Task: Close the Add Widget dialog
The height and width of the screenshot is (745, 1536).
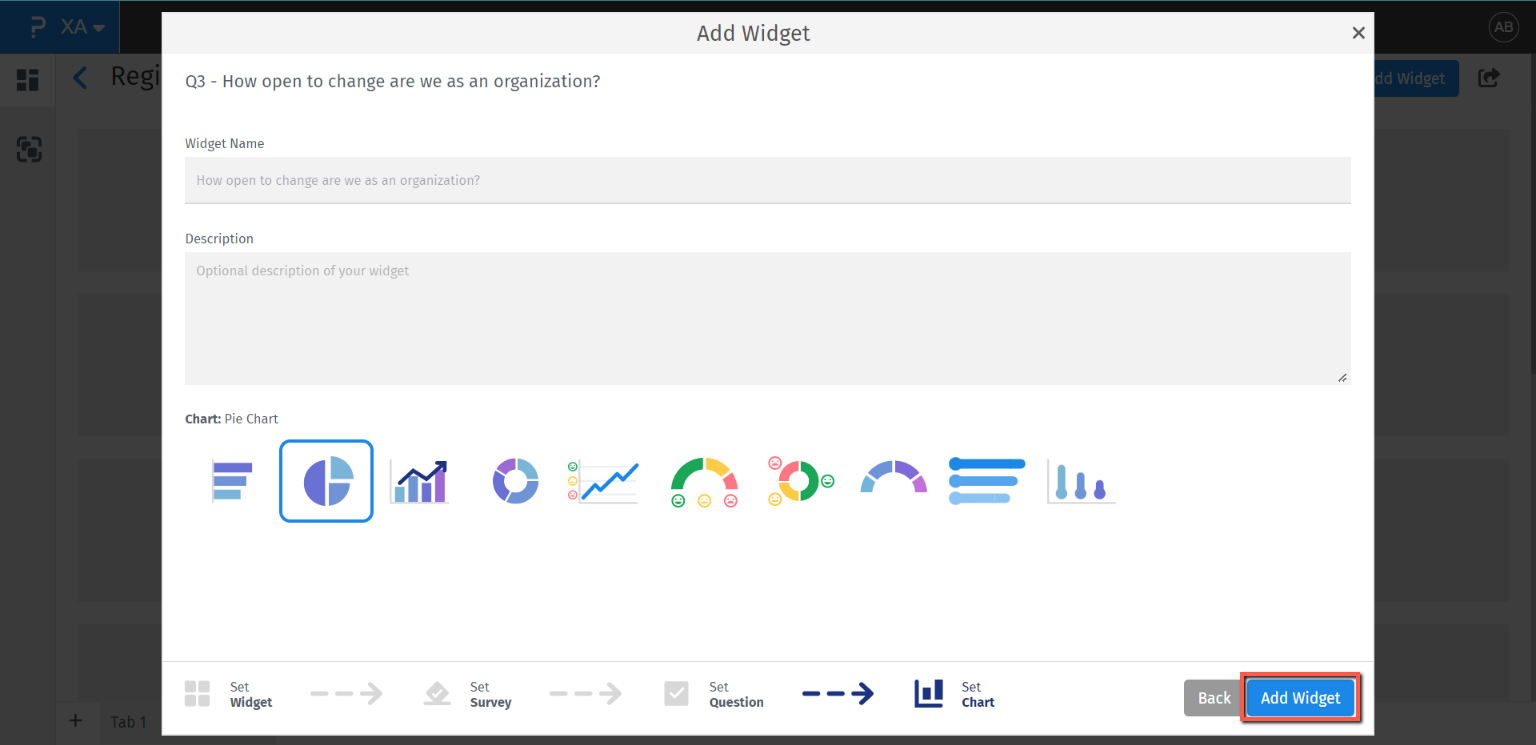Action: pyautogui.click(x=1358, y=33)
